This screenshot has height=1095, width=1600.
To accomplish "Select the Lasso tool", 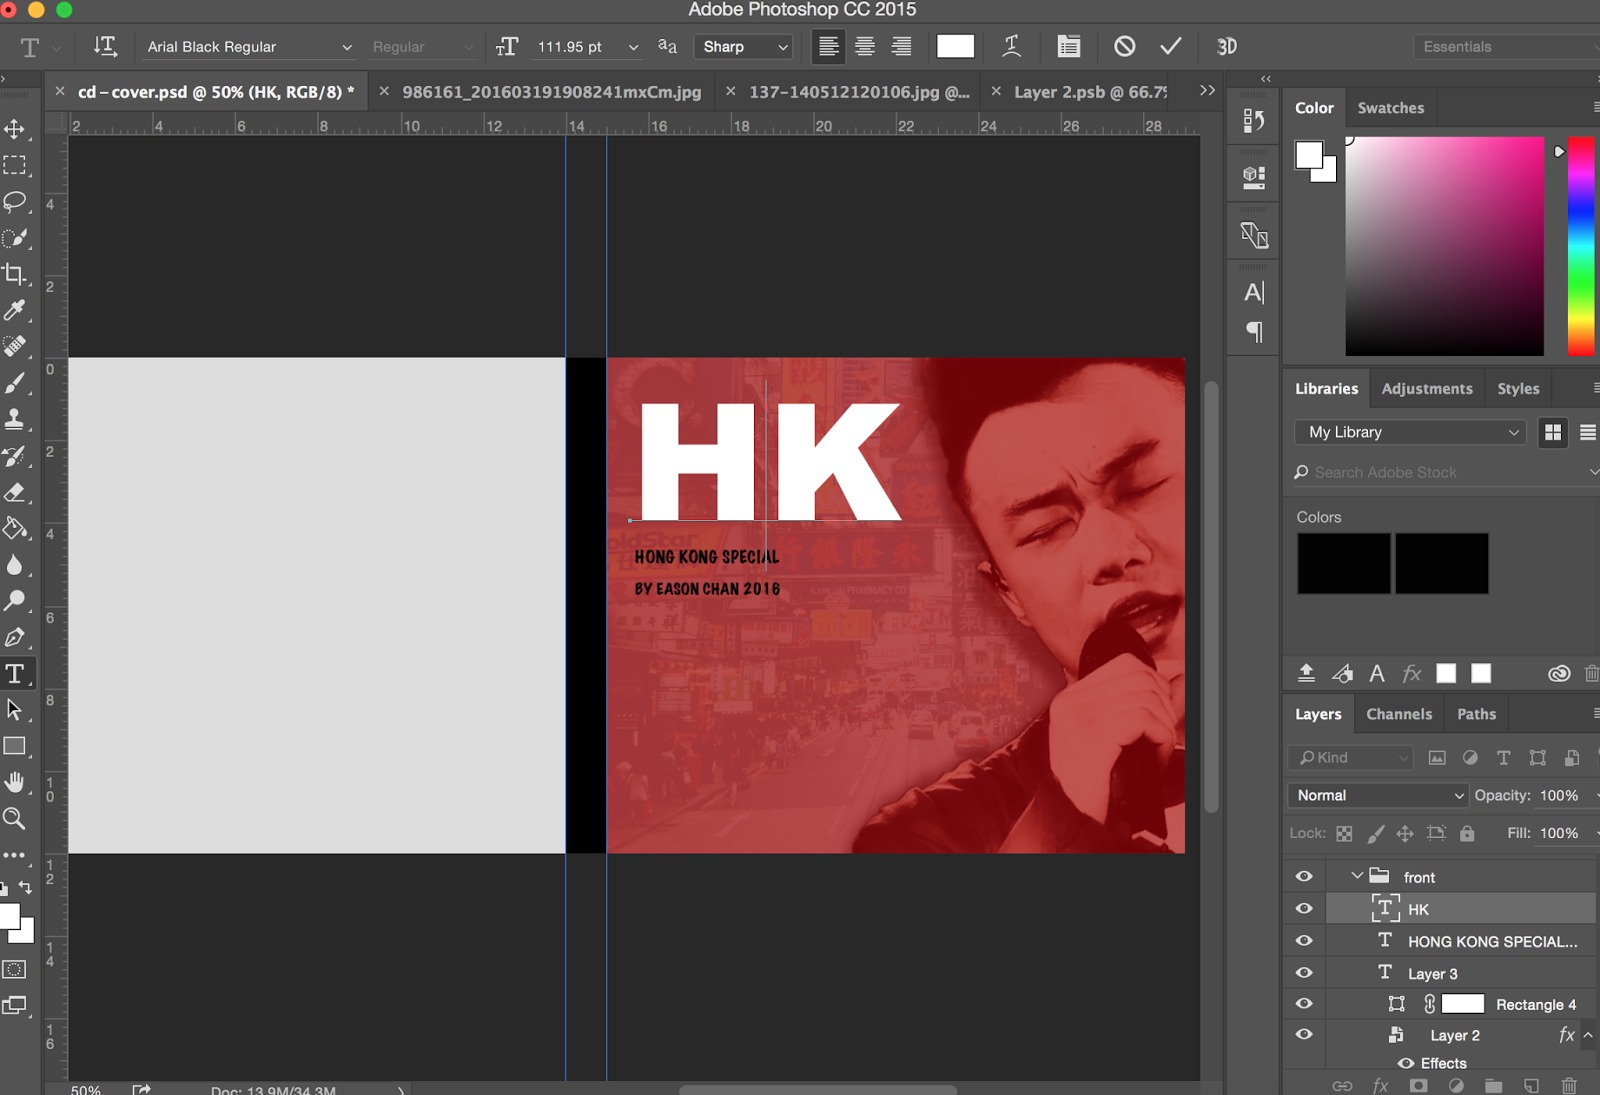I will click(15, 201).
